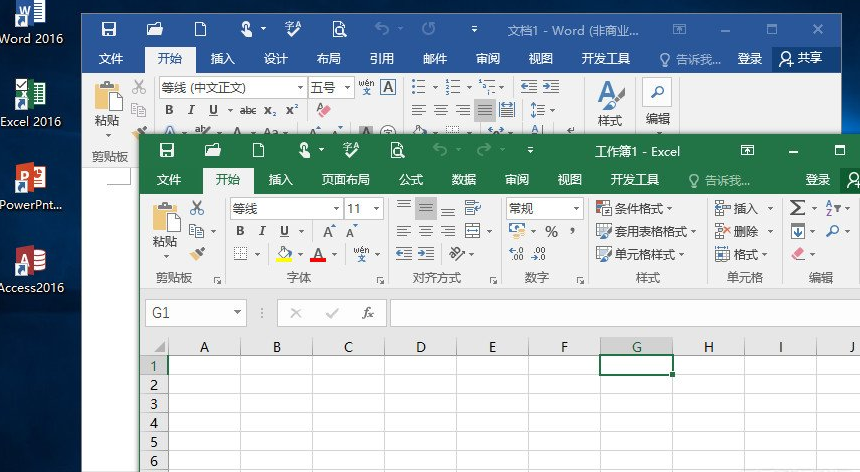Decrease font size in Excel ribbon
The width and height of the screenshot is (860, 472).
click(x=351, y=231)
